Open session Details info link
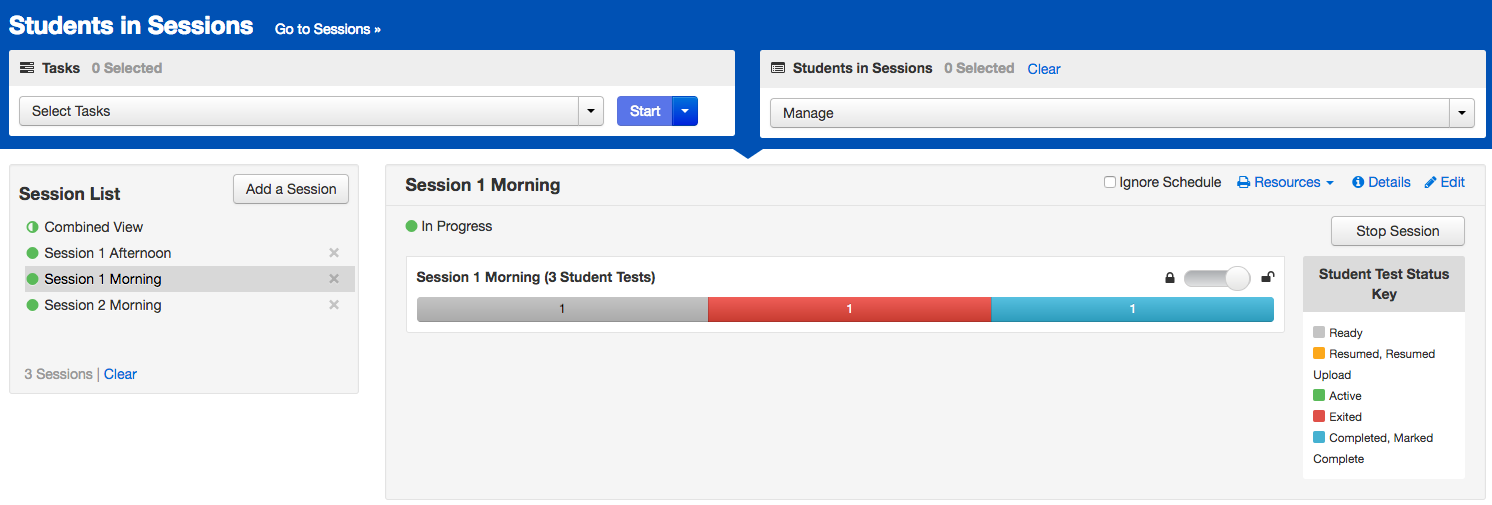Image resolution: width=1492 pixels, height=505 pixels. coord(1381,182)
